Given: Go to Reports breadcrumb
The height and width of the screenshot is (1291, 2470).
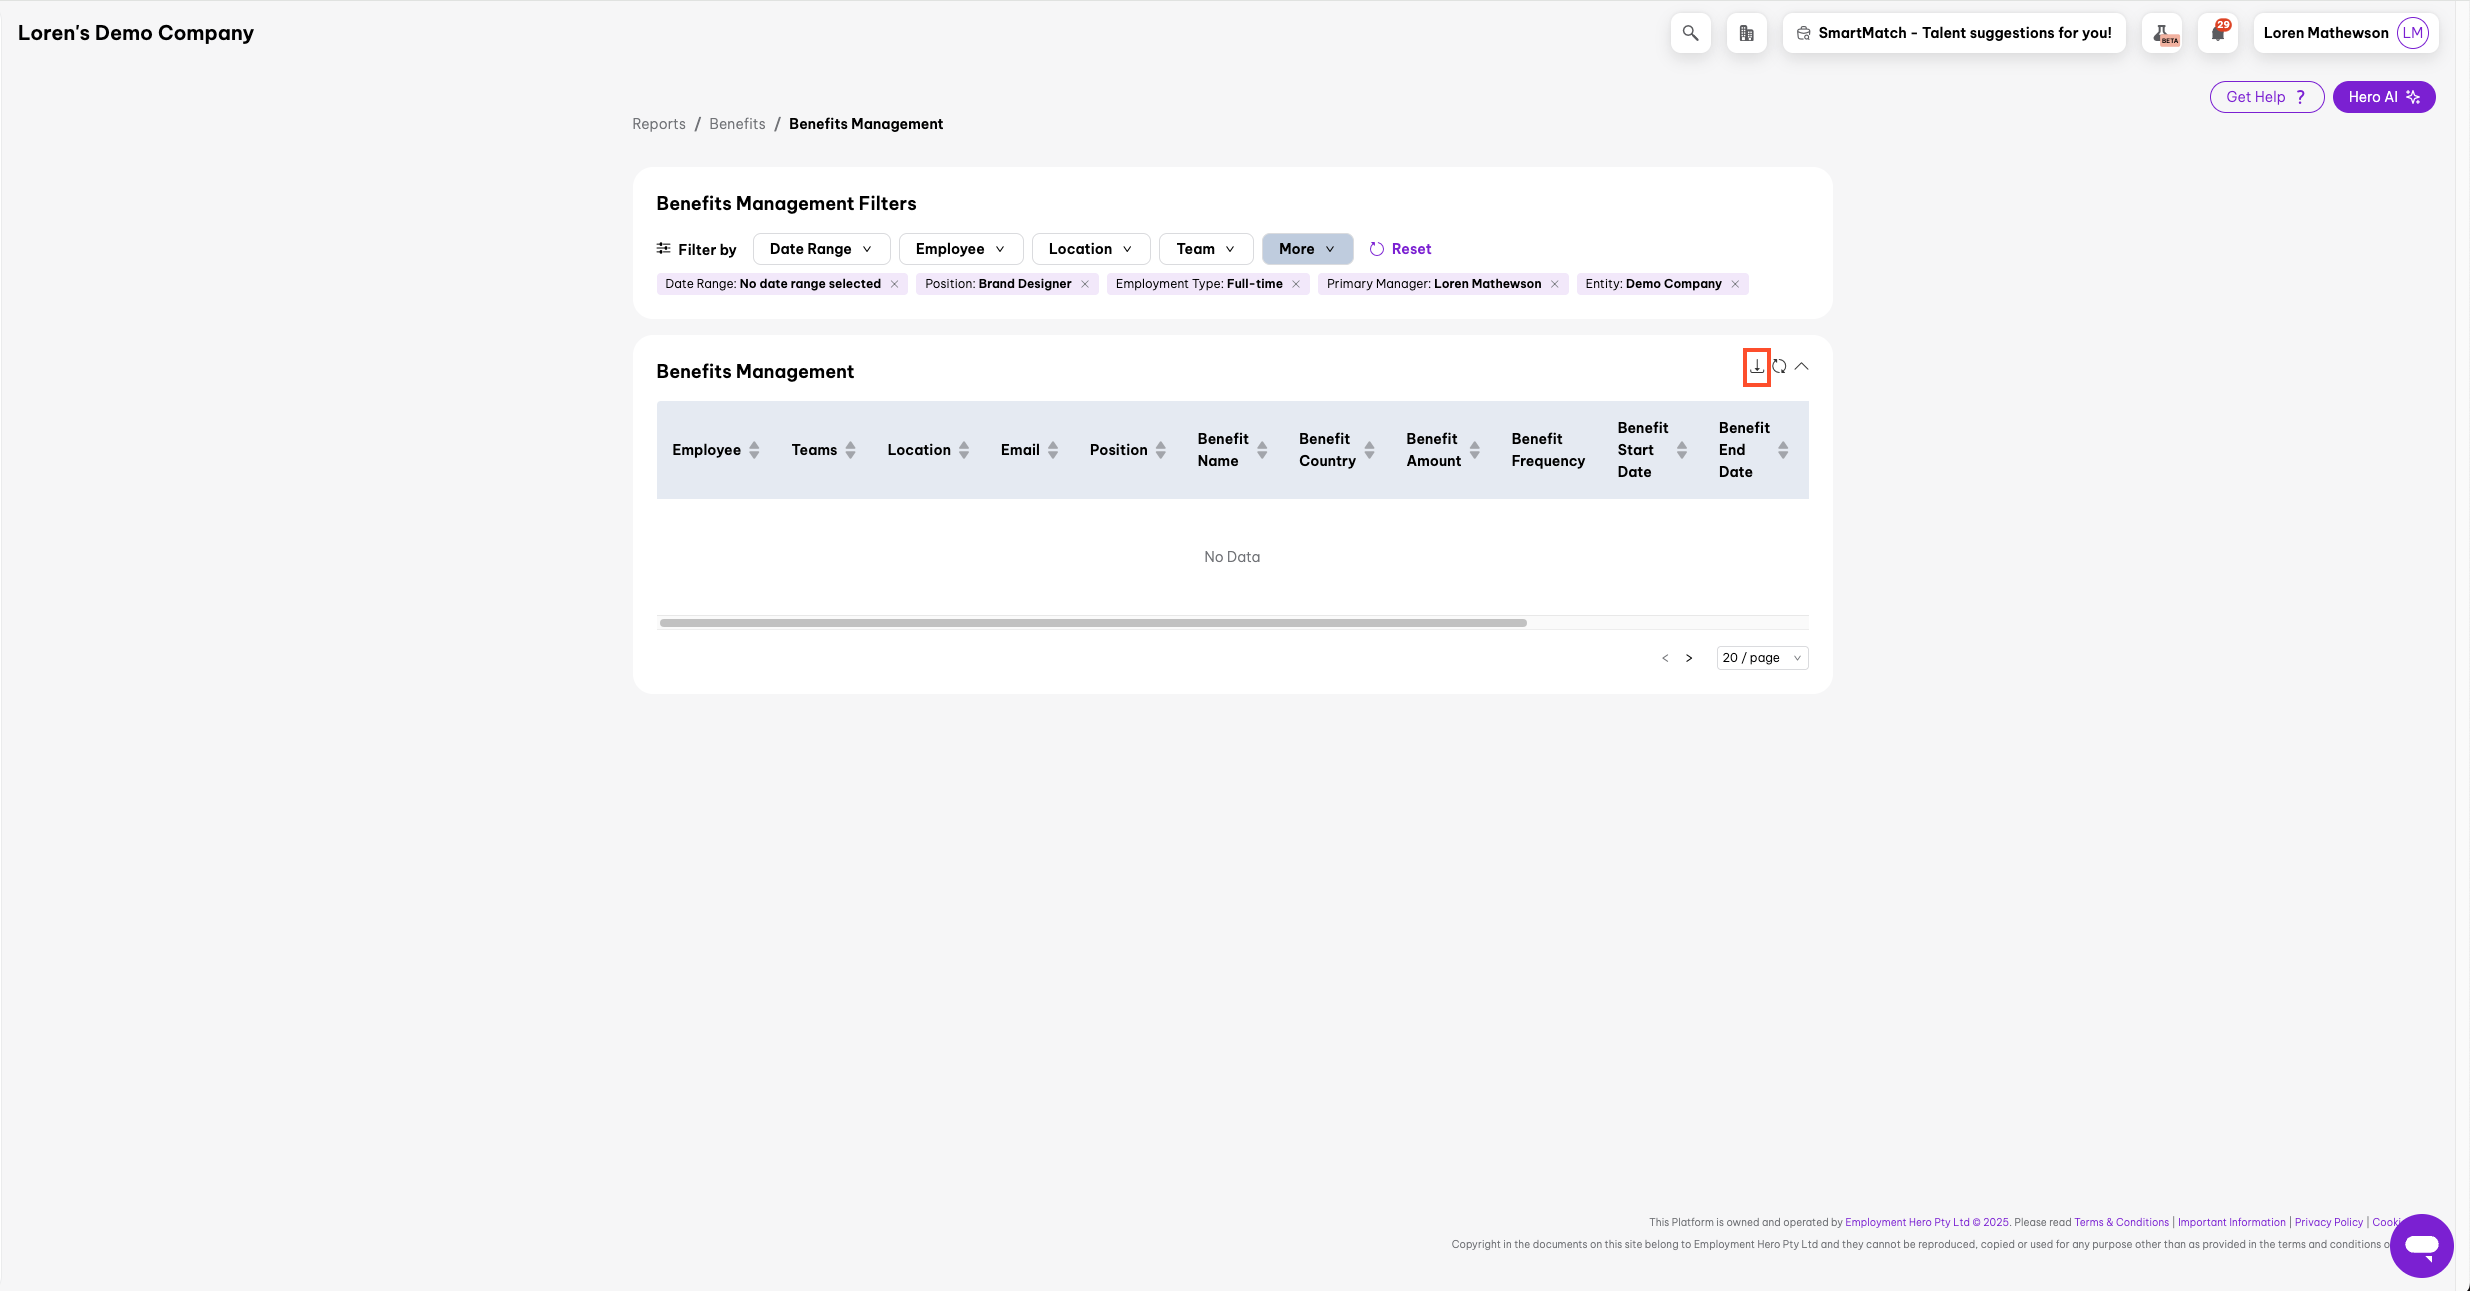Looking at the screenshot, I should tap(658, 124).
